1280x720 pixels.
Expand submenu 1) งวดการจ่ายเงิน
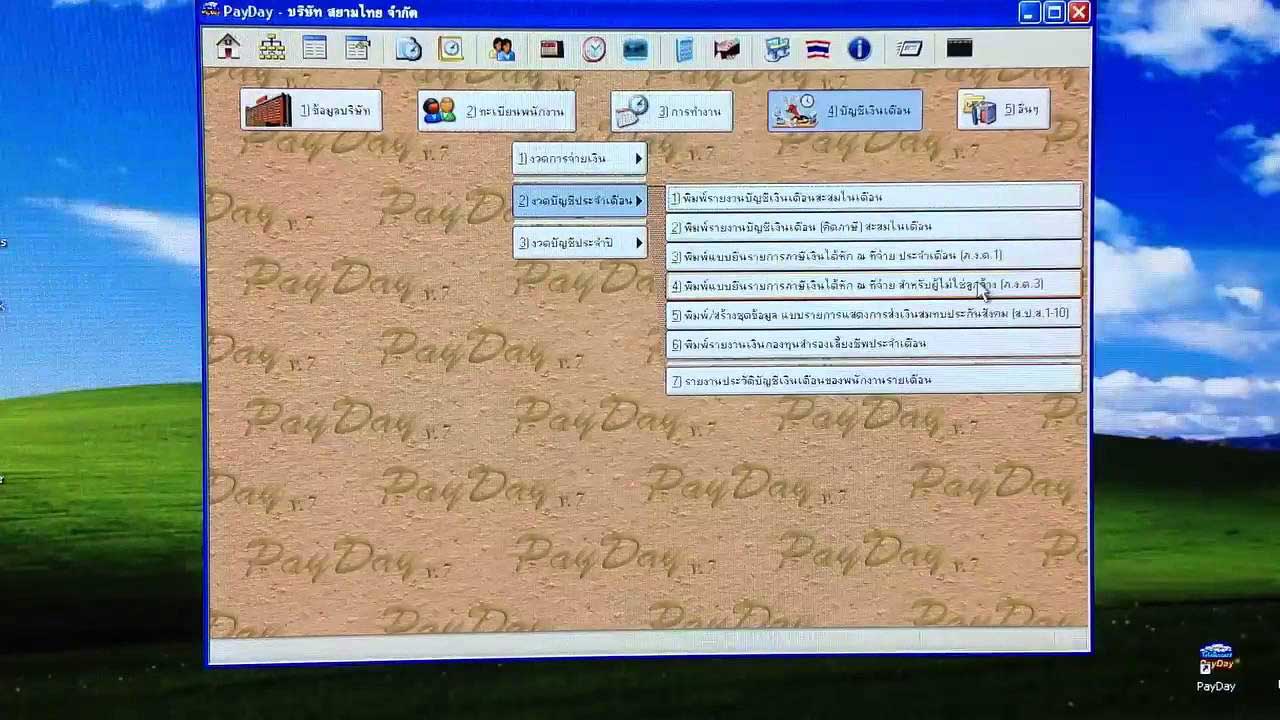(580, 158)
